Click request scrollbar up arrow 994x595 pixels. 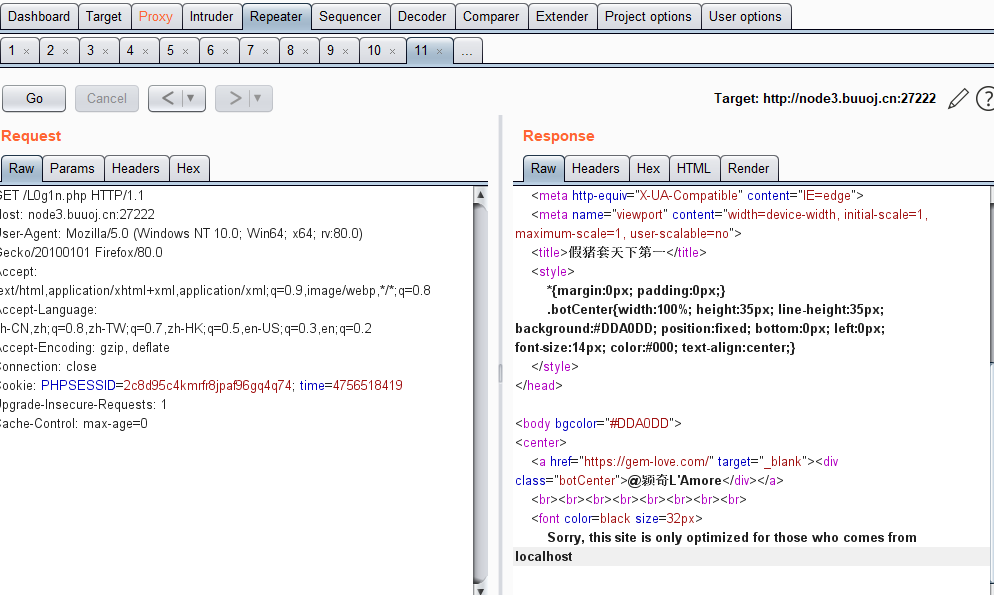[x=481, y=195]
